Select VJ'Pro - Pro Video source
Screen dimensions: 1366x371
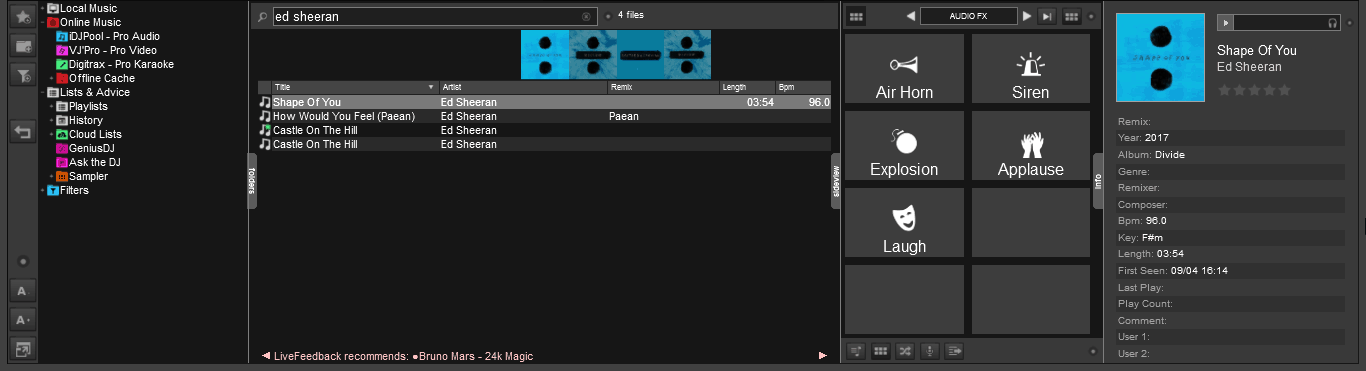(x=106, y=50)
